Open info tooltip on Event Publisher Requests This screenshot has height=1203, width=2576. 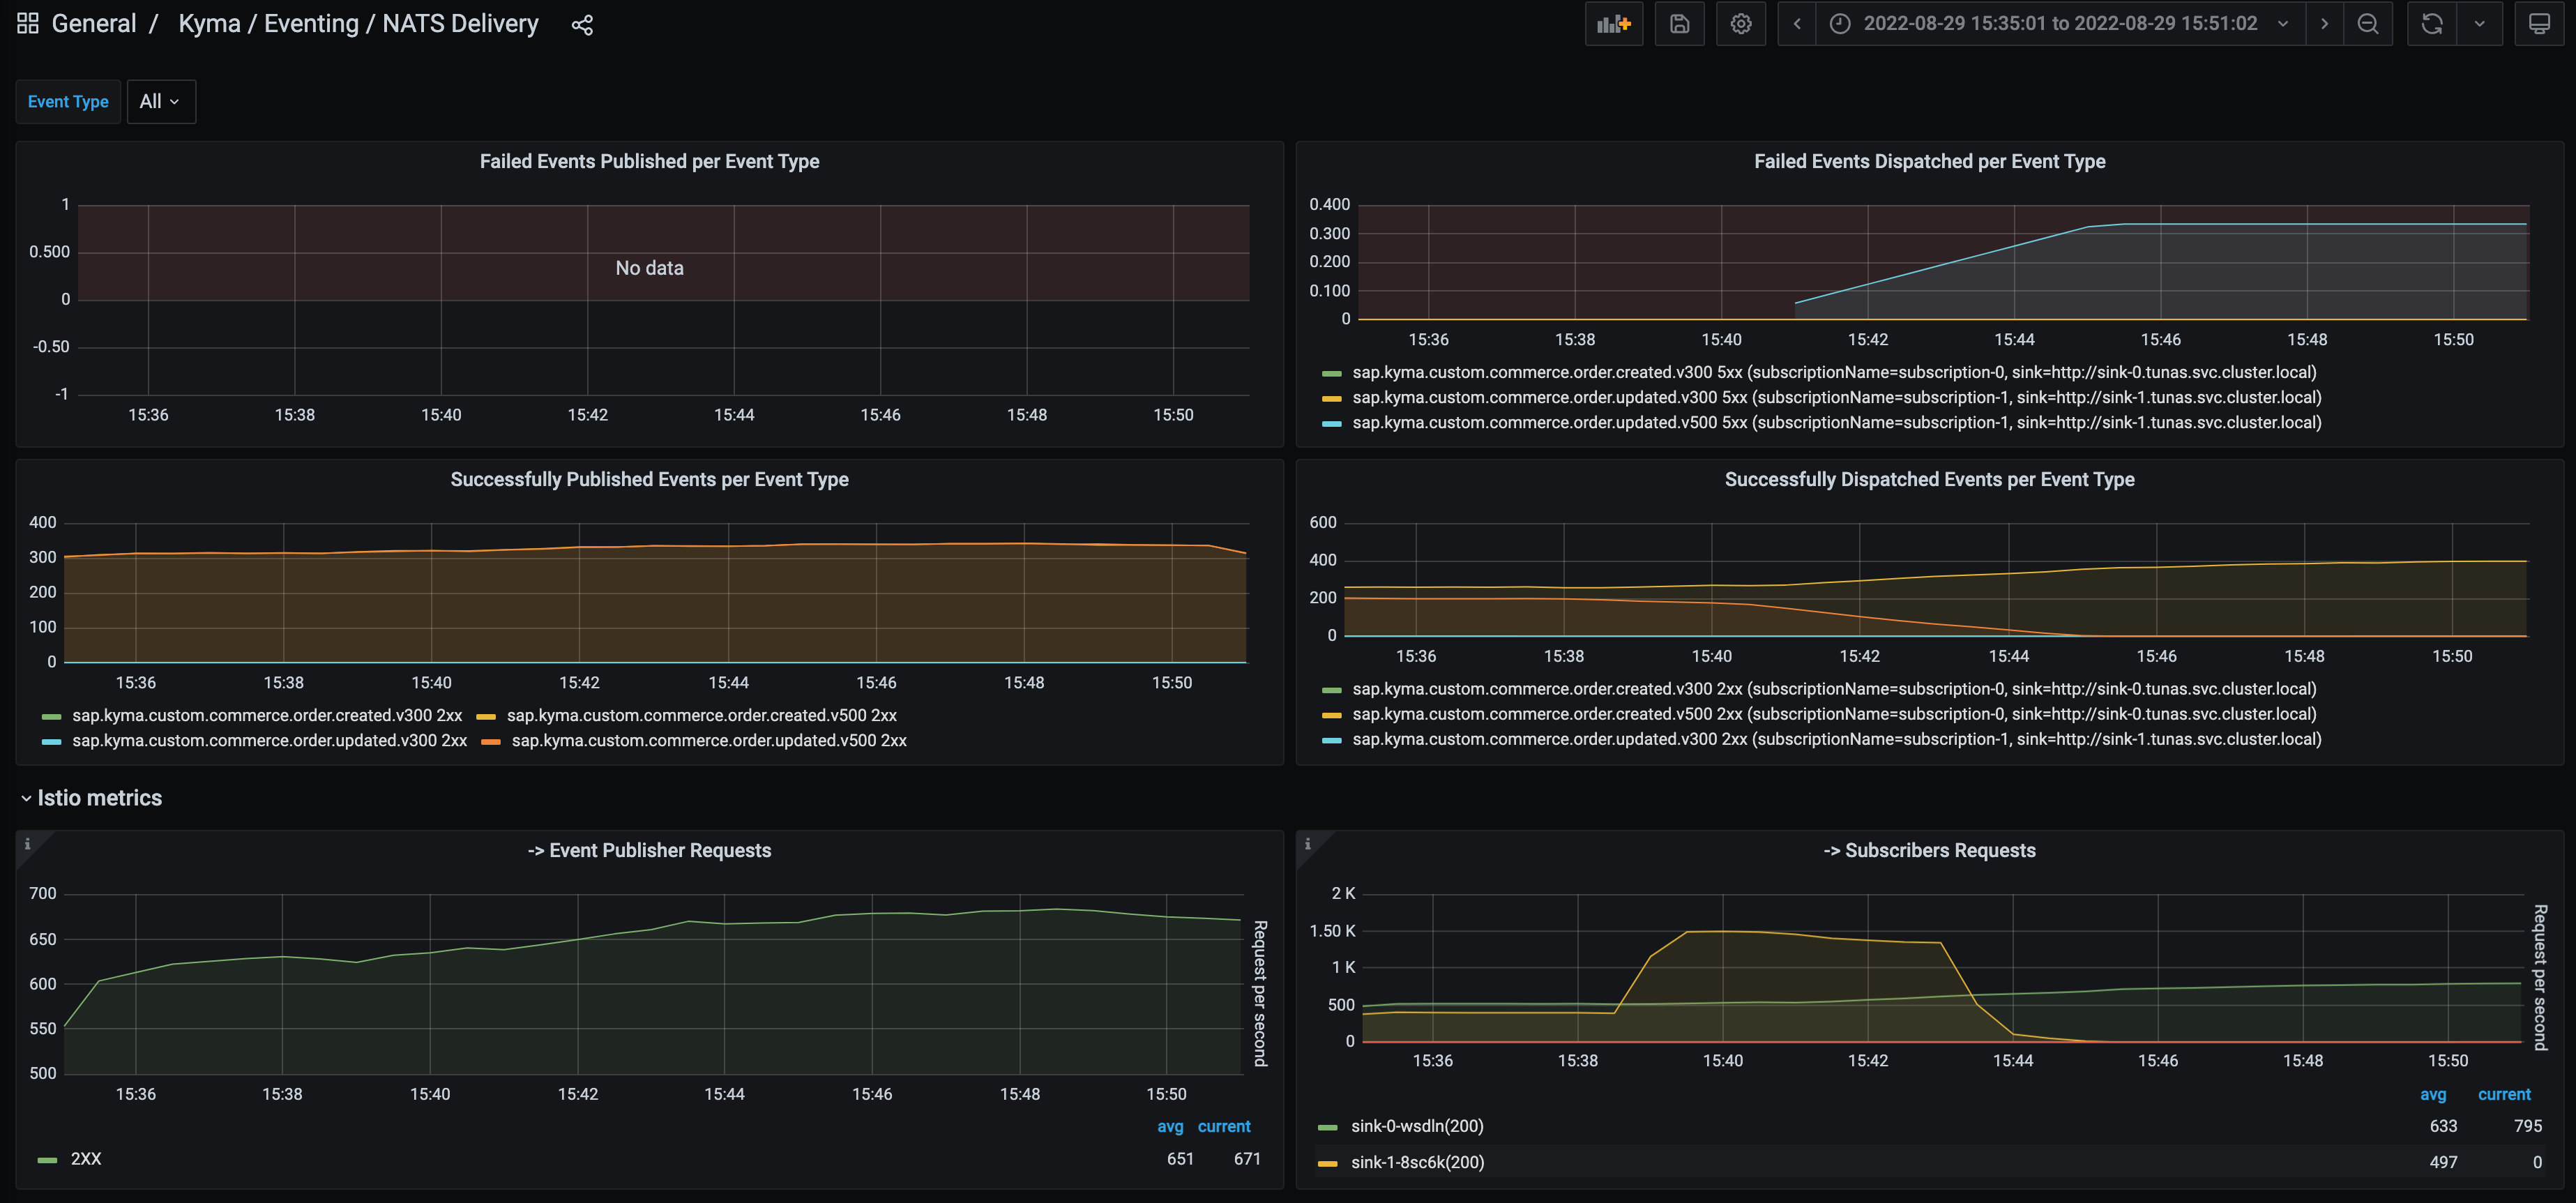click(x=28, y=844)
